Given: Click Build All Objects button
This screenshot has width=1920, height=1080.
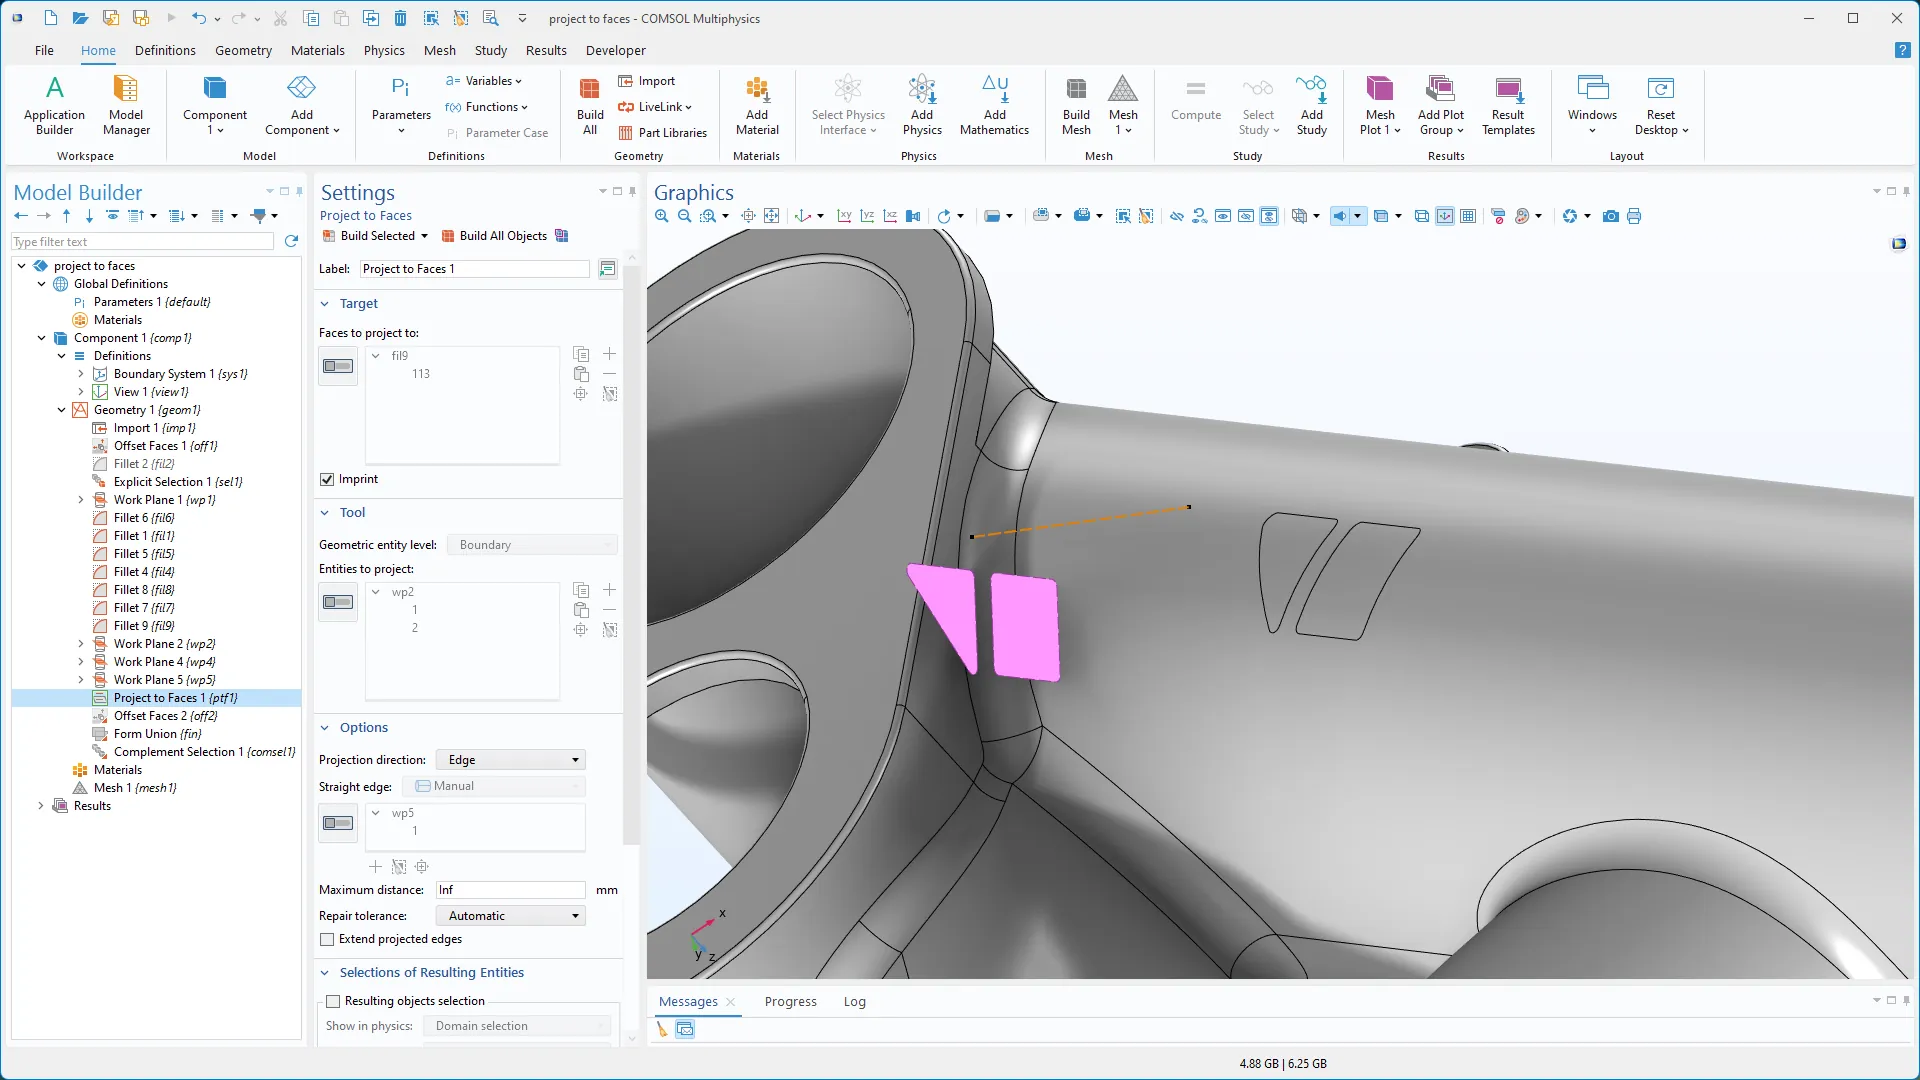Looking at the screenshot, I should click(x=494, y=236).
